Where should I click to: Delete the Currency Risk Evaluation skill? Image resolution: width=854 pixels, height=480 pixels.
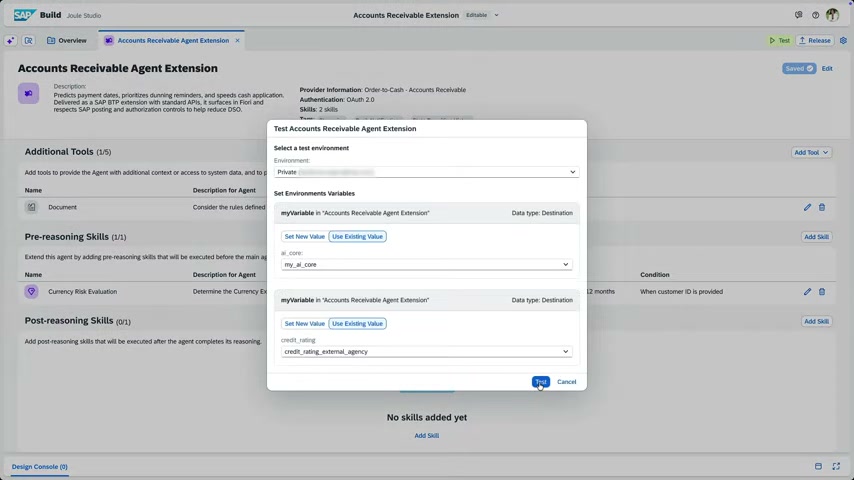click(x=822, y=291)
